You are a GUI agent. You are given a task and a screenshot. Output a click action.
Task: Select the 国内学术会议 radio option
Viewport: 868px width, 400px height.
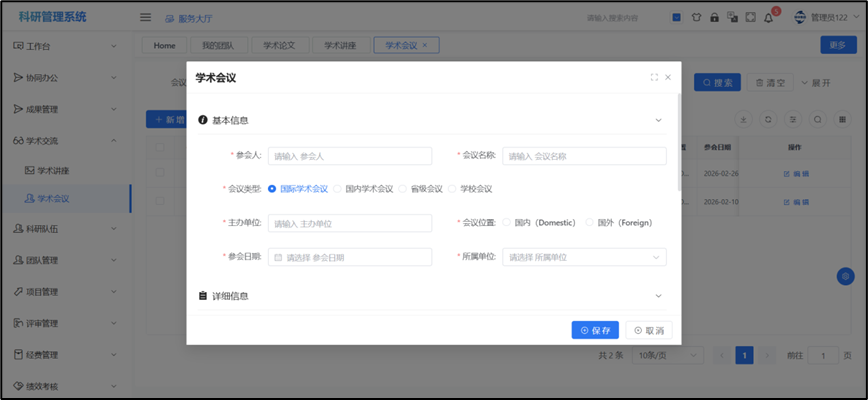coord(338,188)
